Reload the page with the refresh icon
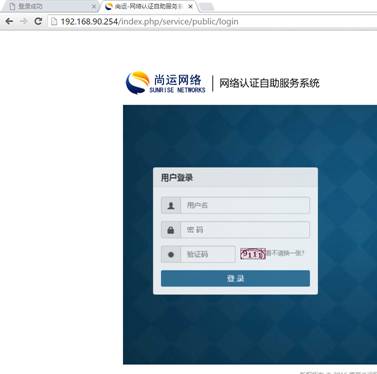Viewport: 377px width, 374px height. point(38,21)
